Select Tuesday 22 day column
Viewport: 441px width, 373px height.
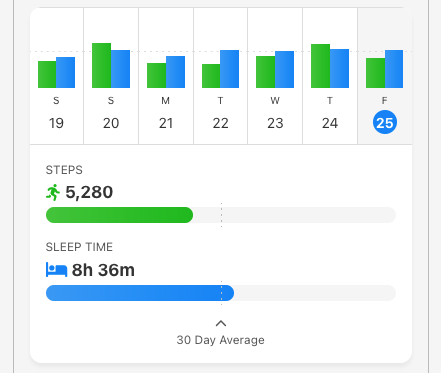(x=220, y=76)
